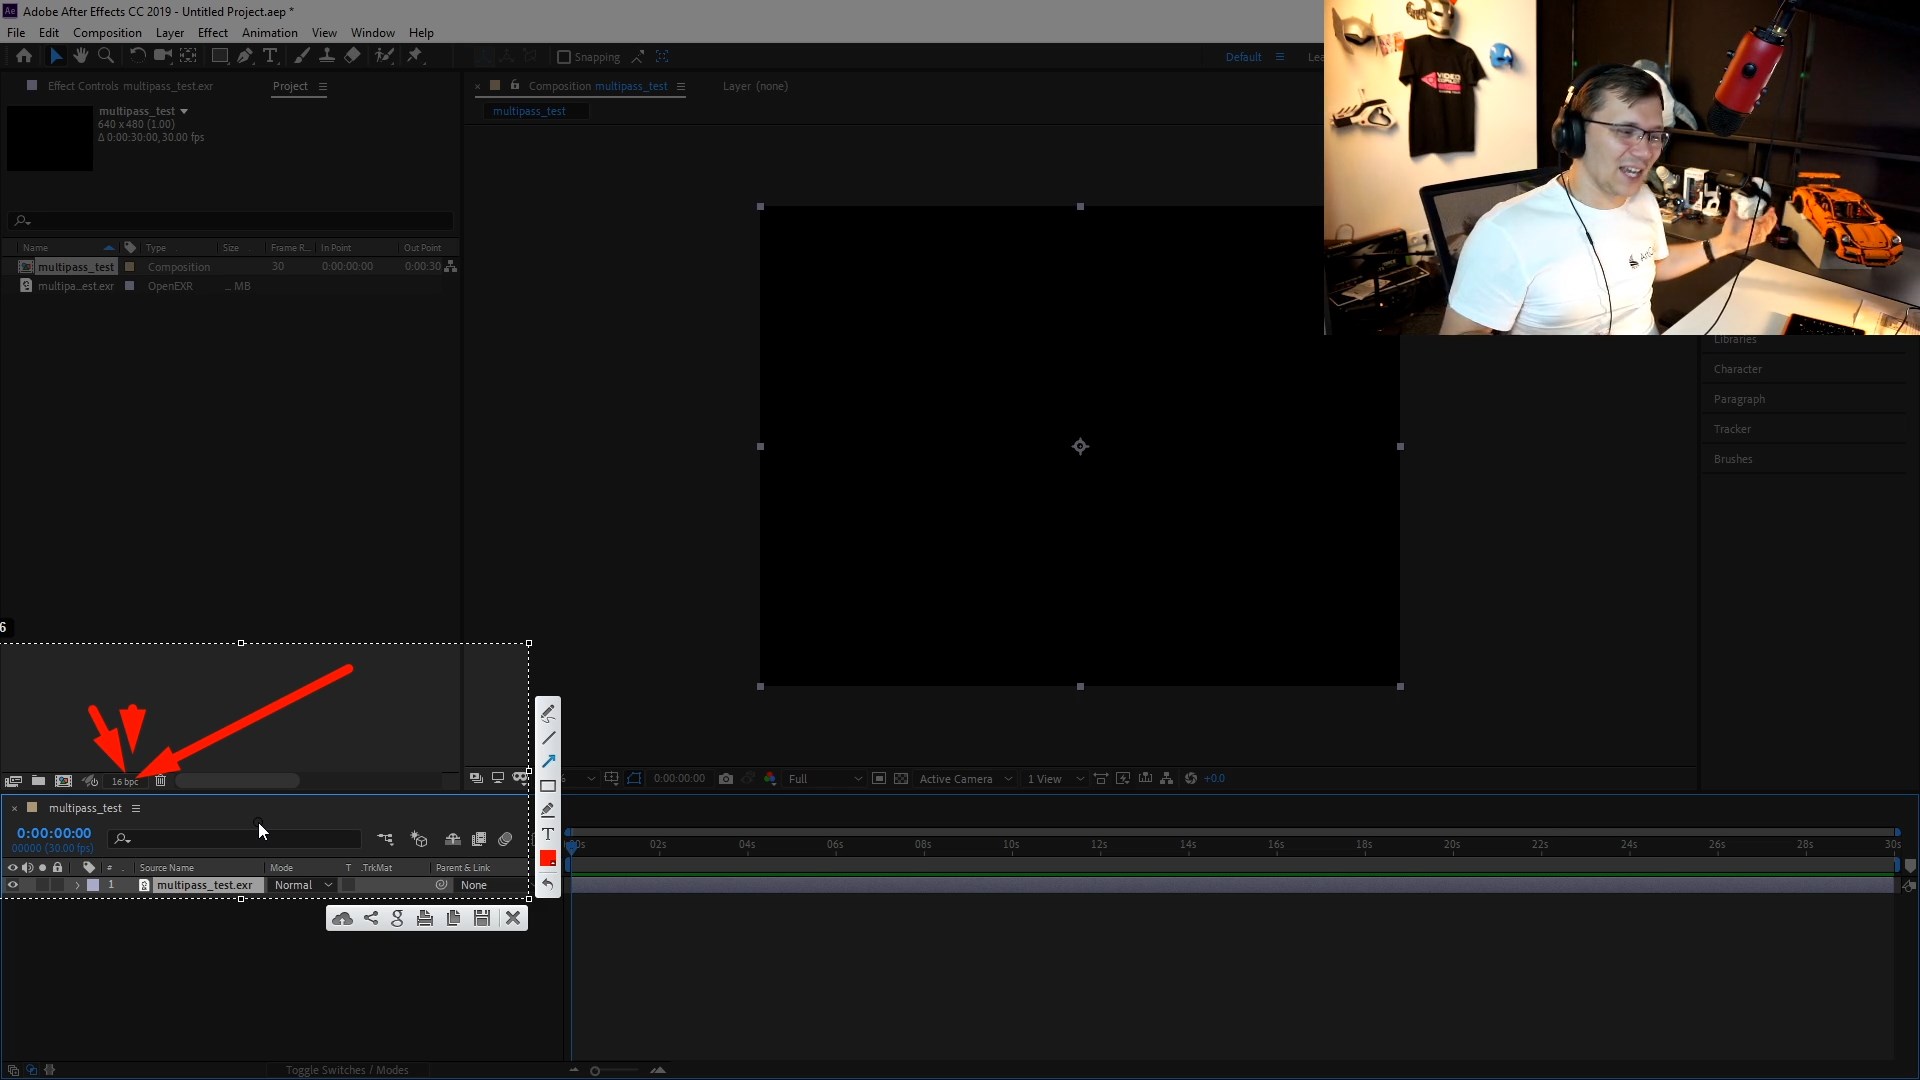Click the 16 bpc color depth button
The width and height of the screenshot is (1920, 1080).
click(x=125, y=781)
